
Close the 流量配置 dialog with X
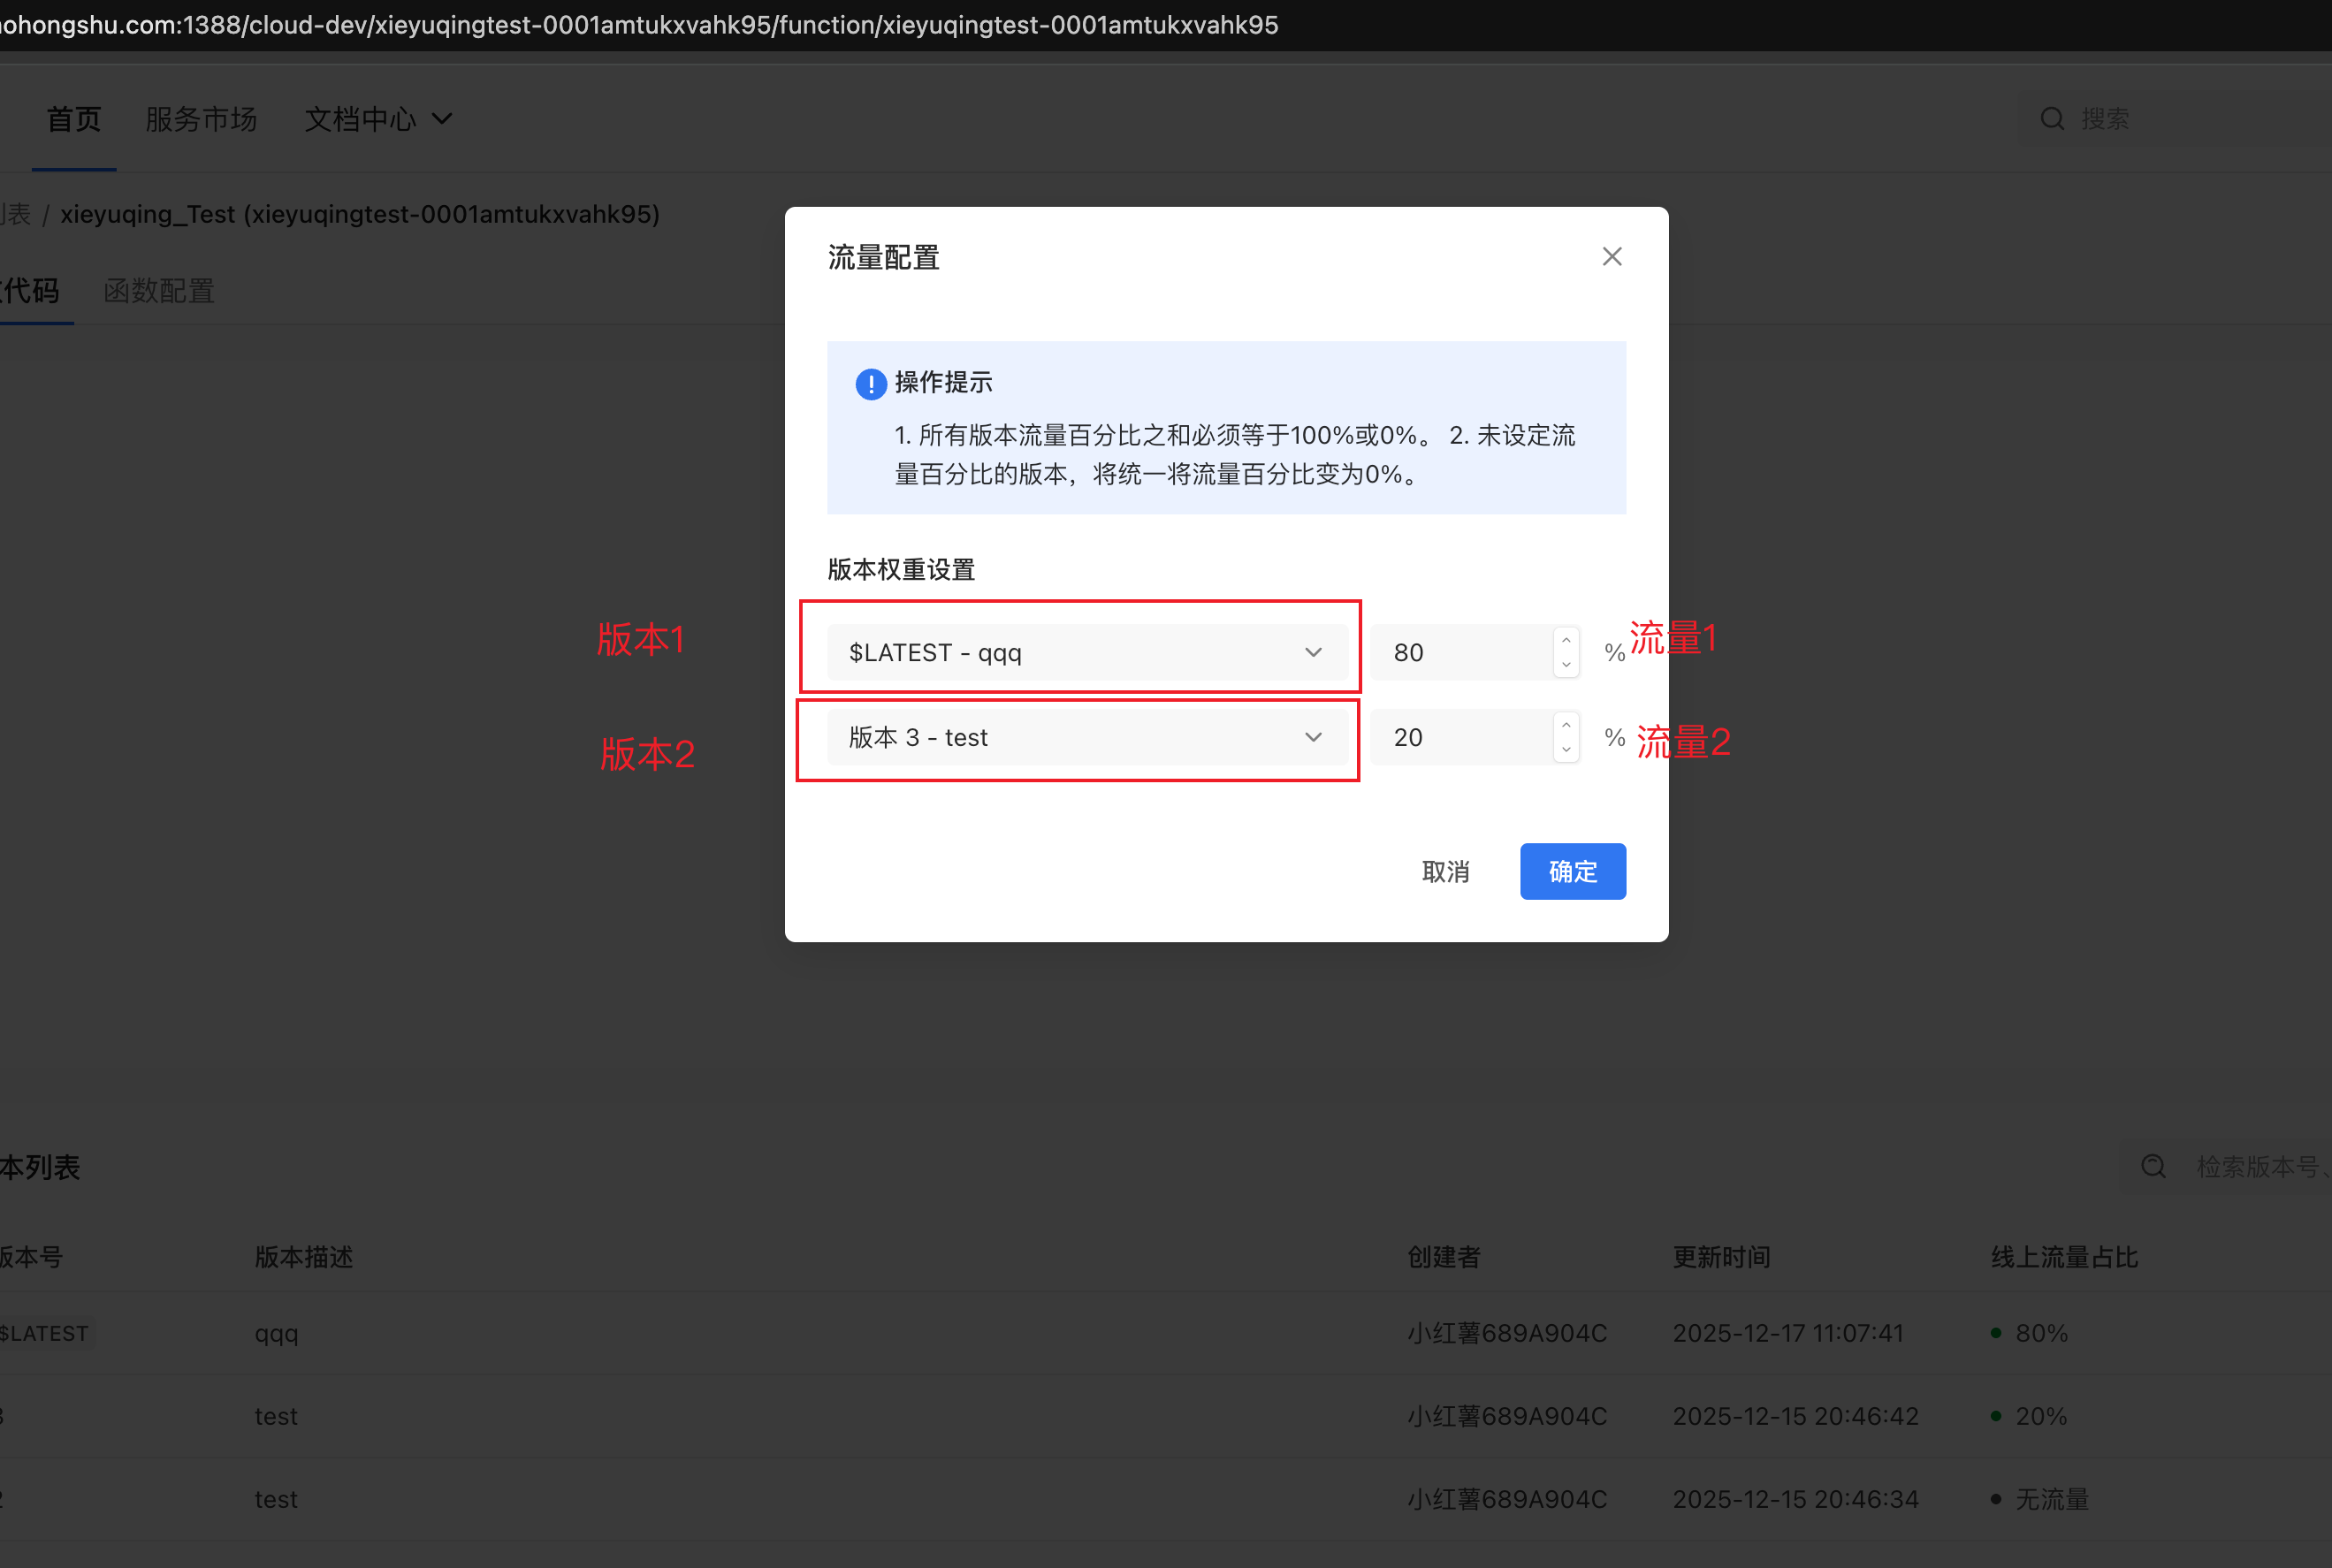(x=1611, y=257)
